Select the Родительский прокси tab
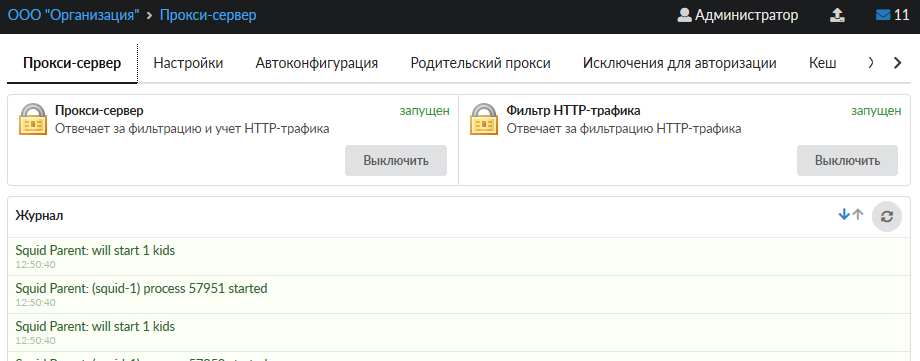Screen dimensions: 920x361 [x=481, y=63]
